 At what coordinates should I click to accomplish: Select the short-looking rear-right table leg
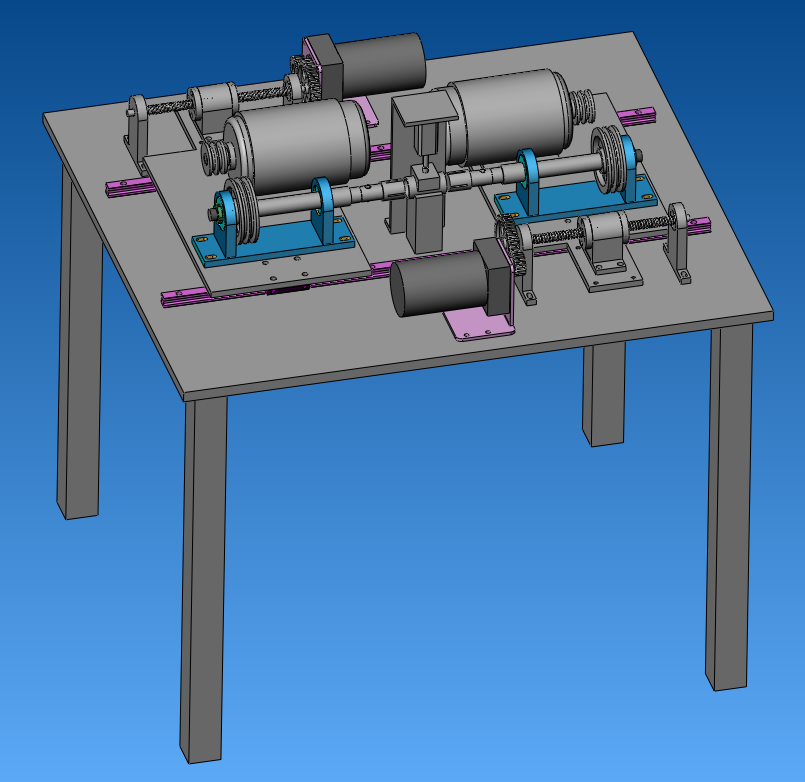604,394
